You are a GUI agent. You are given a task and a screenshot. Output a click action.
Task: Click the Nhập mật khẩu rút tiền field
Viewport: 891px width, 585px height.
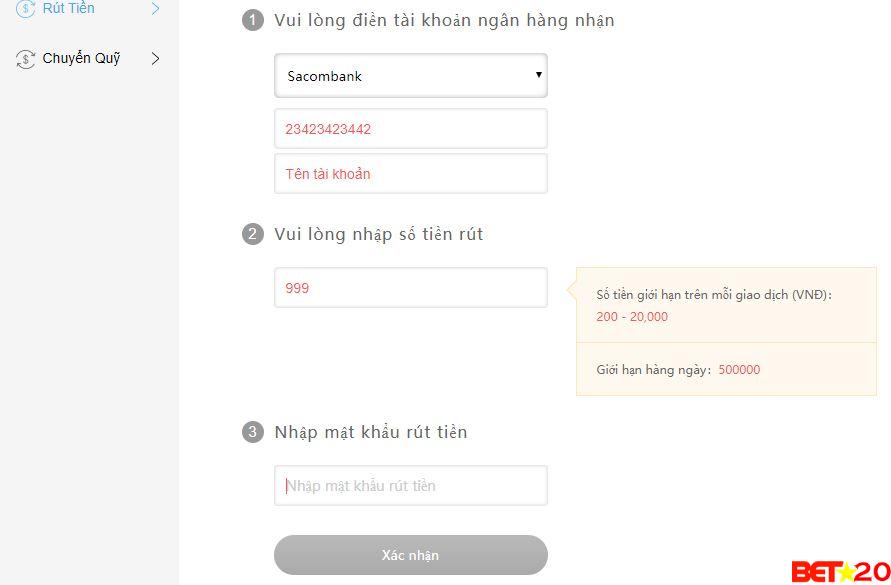point(410,485)
